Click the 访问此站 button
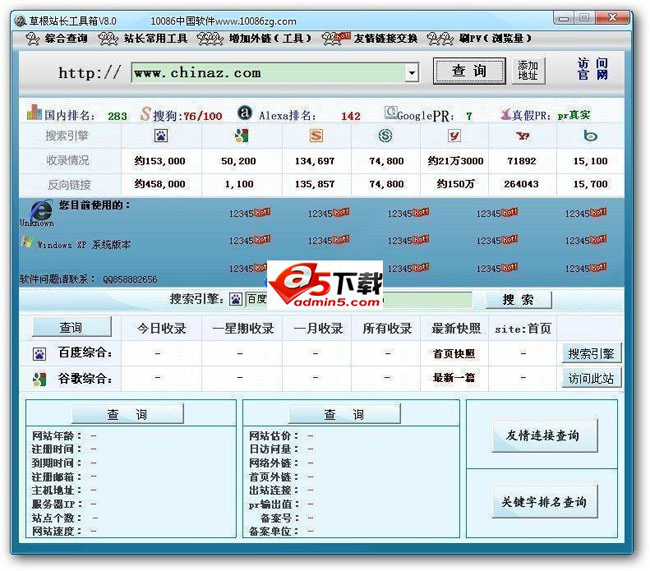 pyautogui.click(x=591, y=378)
